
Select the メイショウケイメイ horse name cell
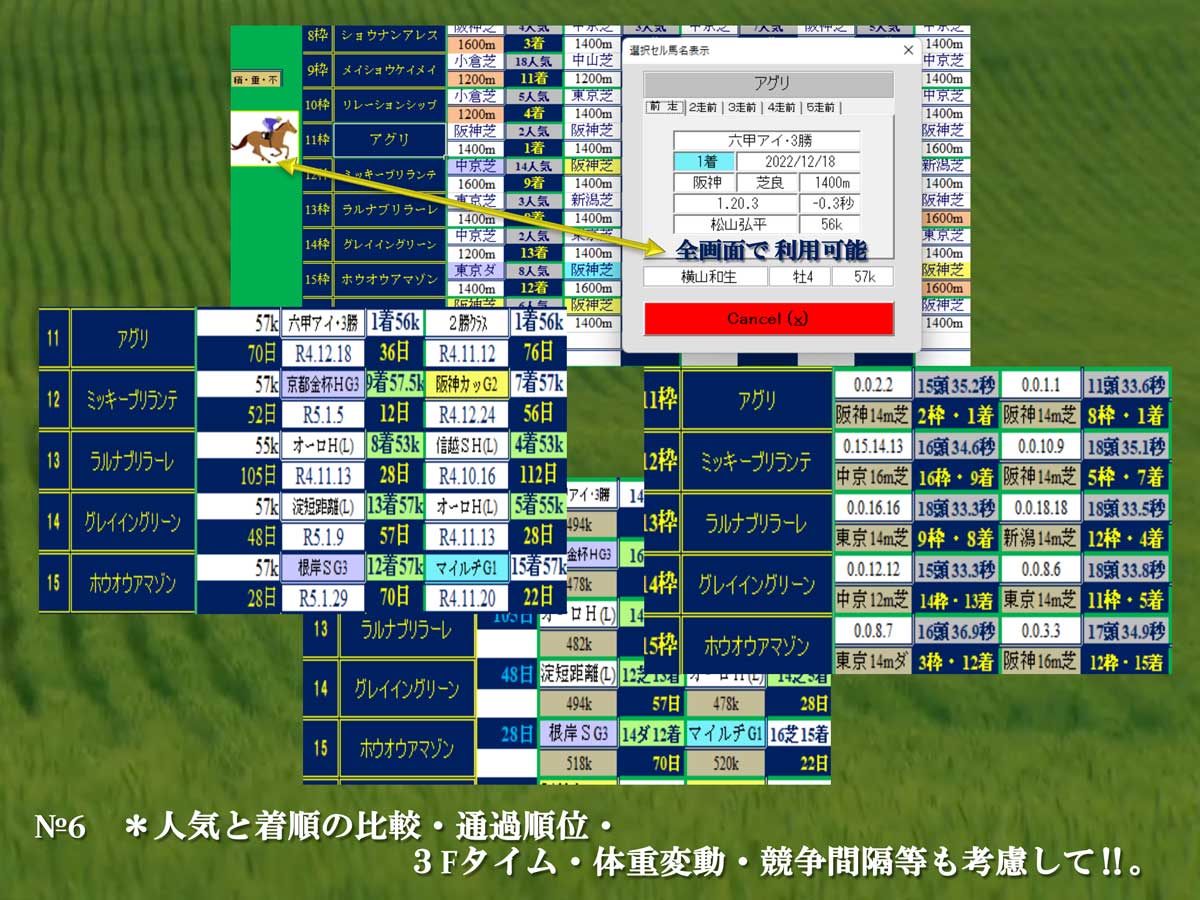(388, 70)
